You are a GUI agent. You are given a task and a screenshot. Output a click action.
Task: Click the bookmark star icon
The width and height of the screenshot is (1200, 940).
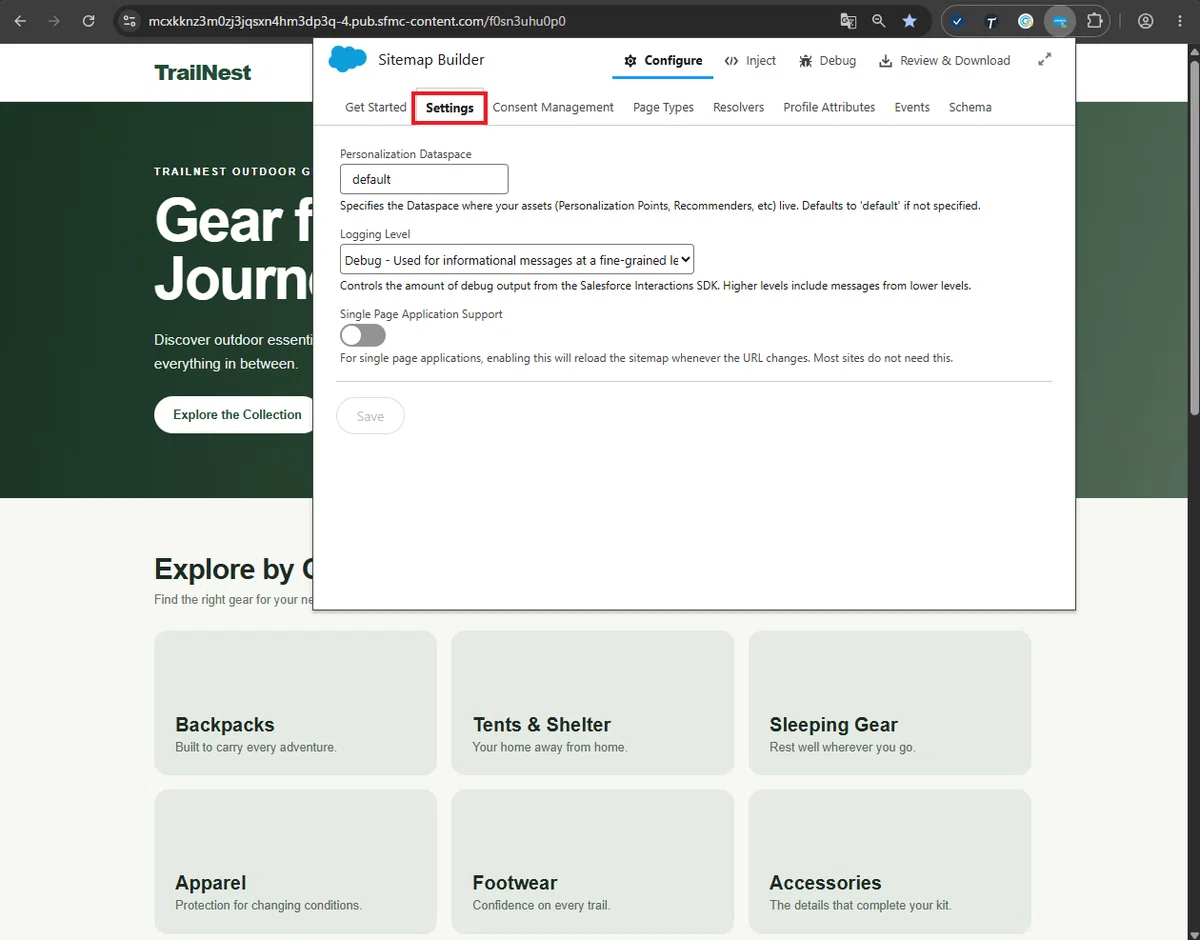(x=909, y=21)
